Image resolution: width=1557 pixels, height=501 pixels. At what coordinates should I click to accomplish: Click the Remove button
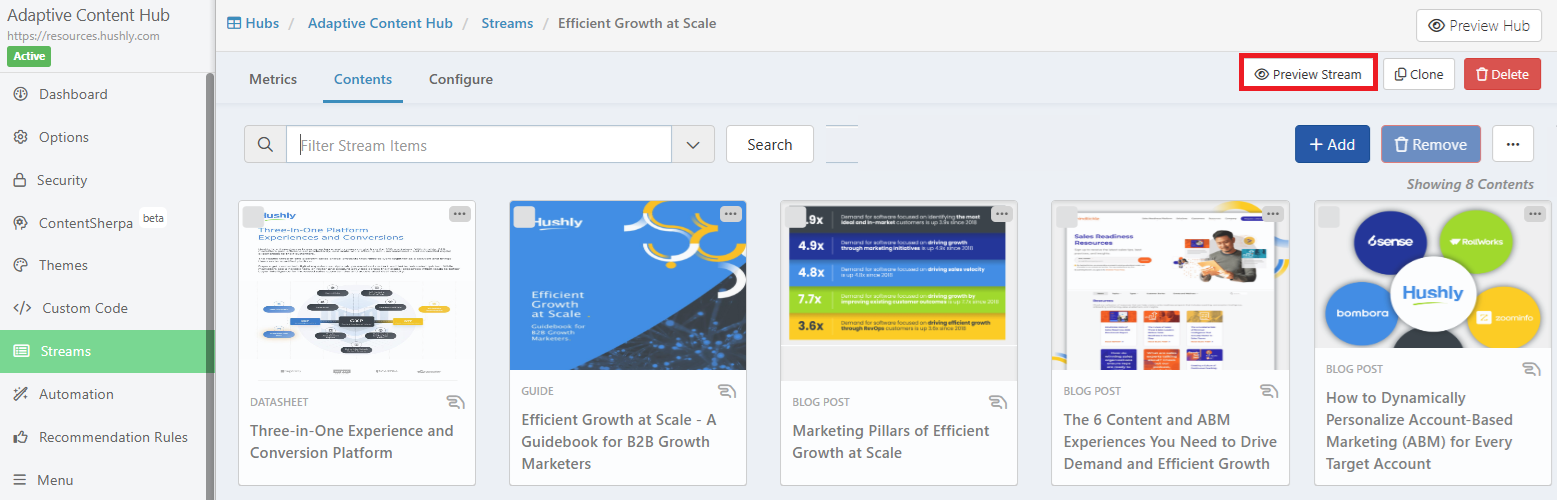click(x=1431, y=144)
